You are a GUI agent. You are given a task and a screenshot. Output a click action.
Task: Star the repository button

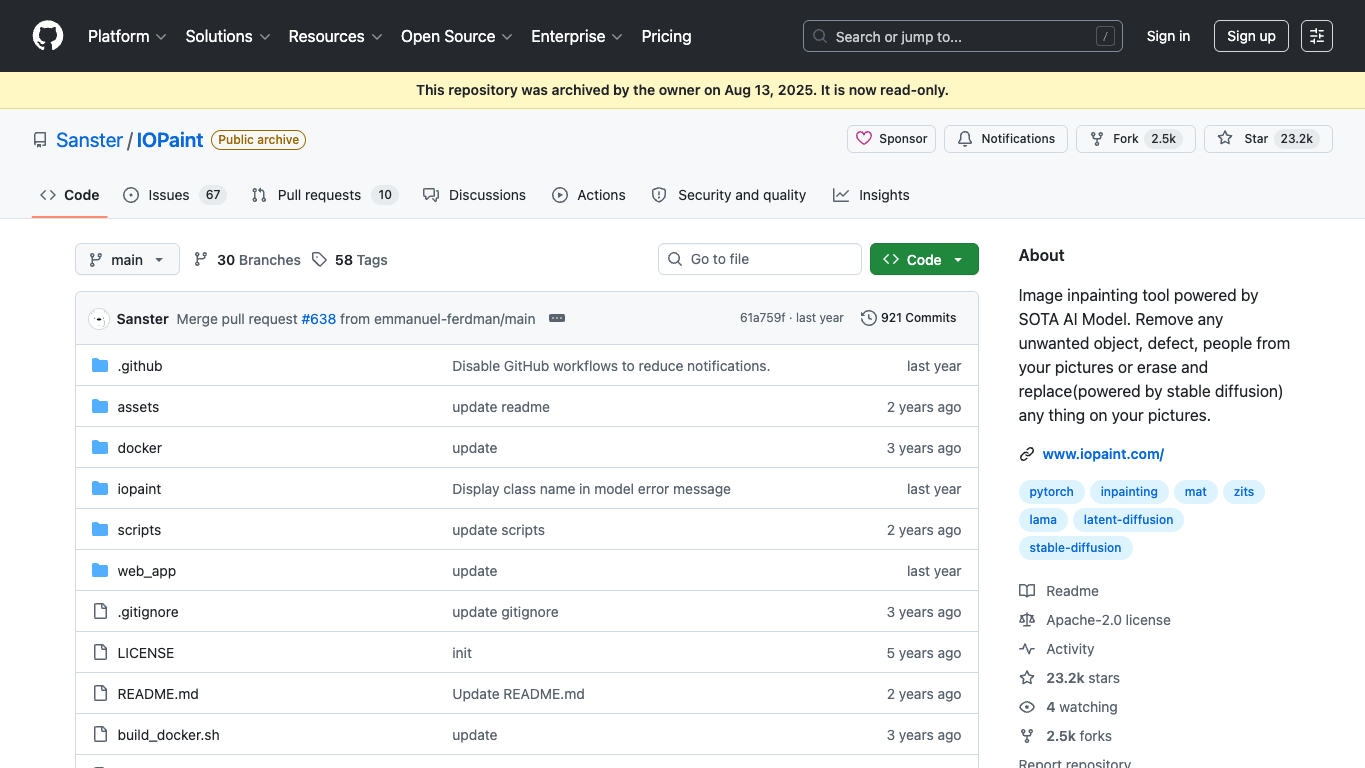[1268, 139]
